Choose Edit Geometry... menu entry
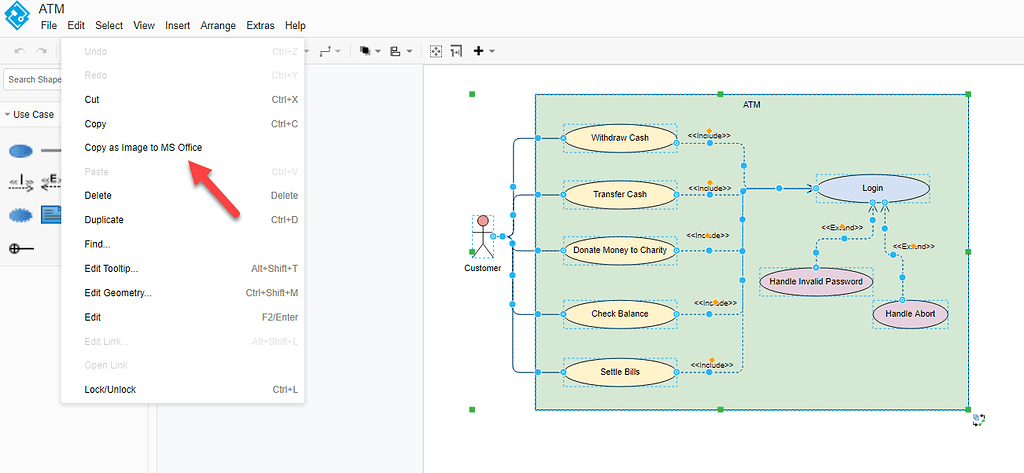The image size is (1024, 473). pyautogui.click(x=183, y=293)
